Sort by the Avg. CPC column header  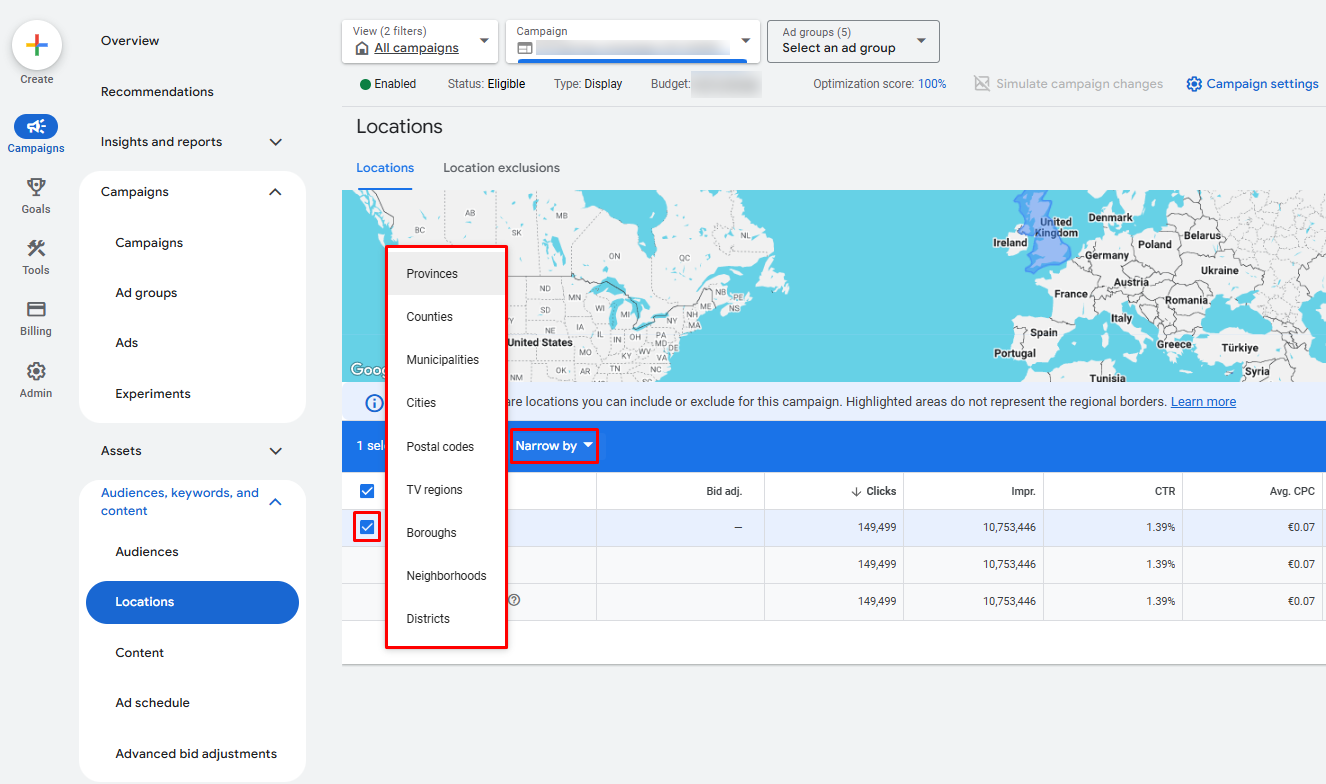pos(1291,491)
